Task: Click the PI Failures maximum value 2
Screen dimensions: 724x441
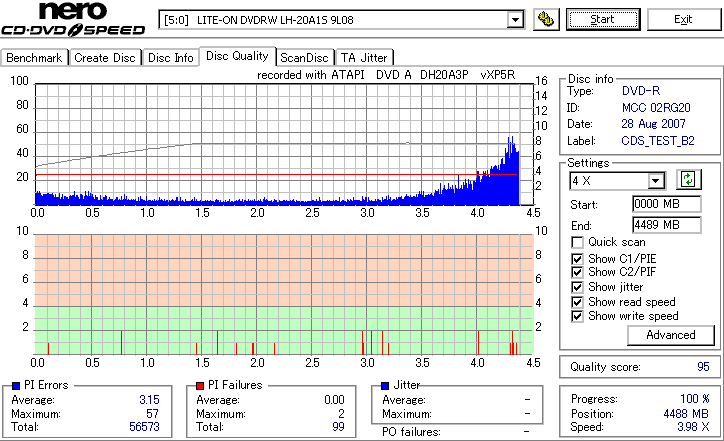Action: (x=341, y=413)
